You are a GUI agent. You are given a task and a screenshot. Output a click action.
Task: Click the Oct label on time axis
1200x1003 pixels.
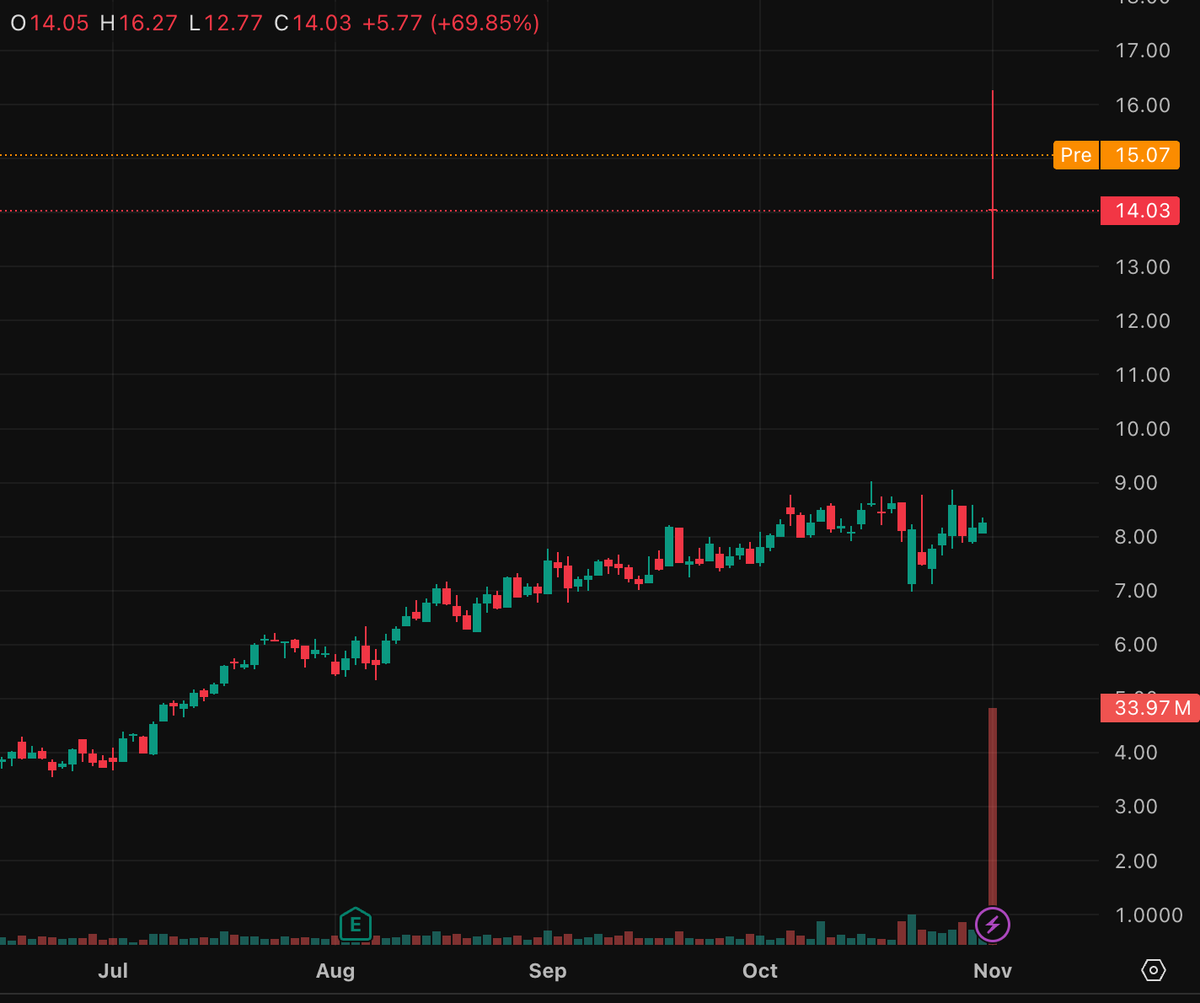[760, 971]
